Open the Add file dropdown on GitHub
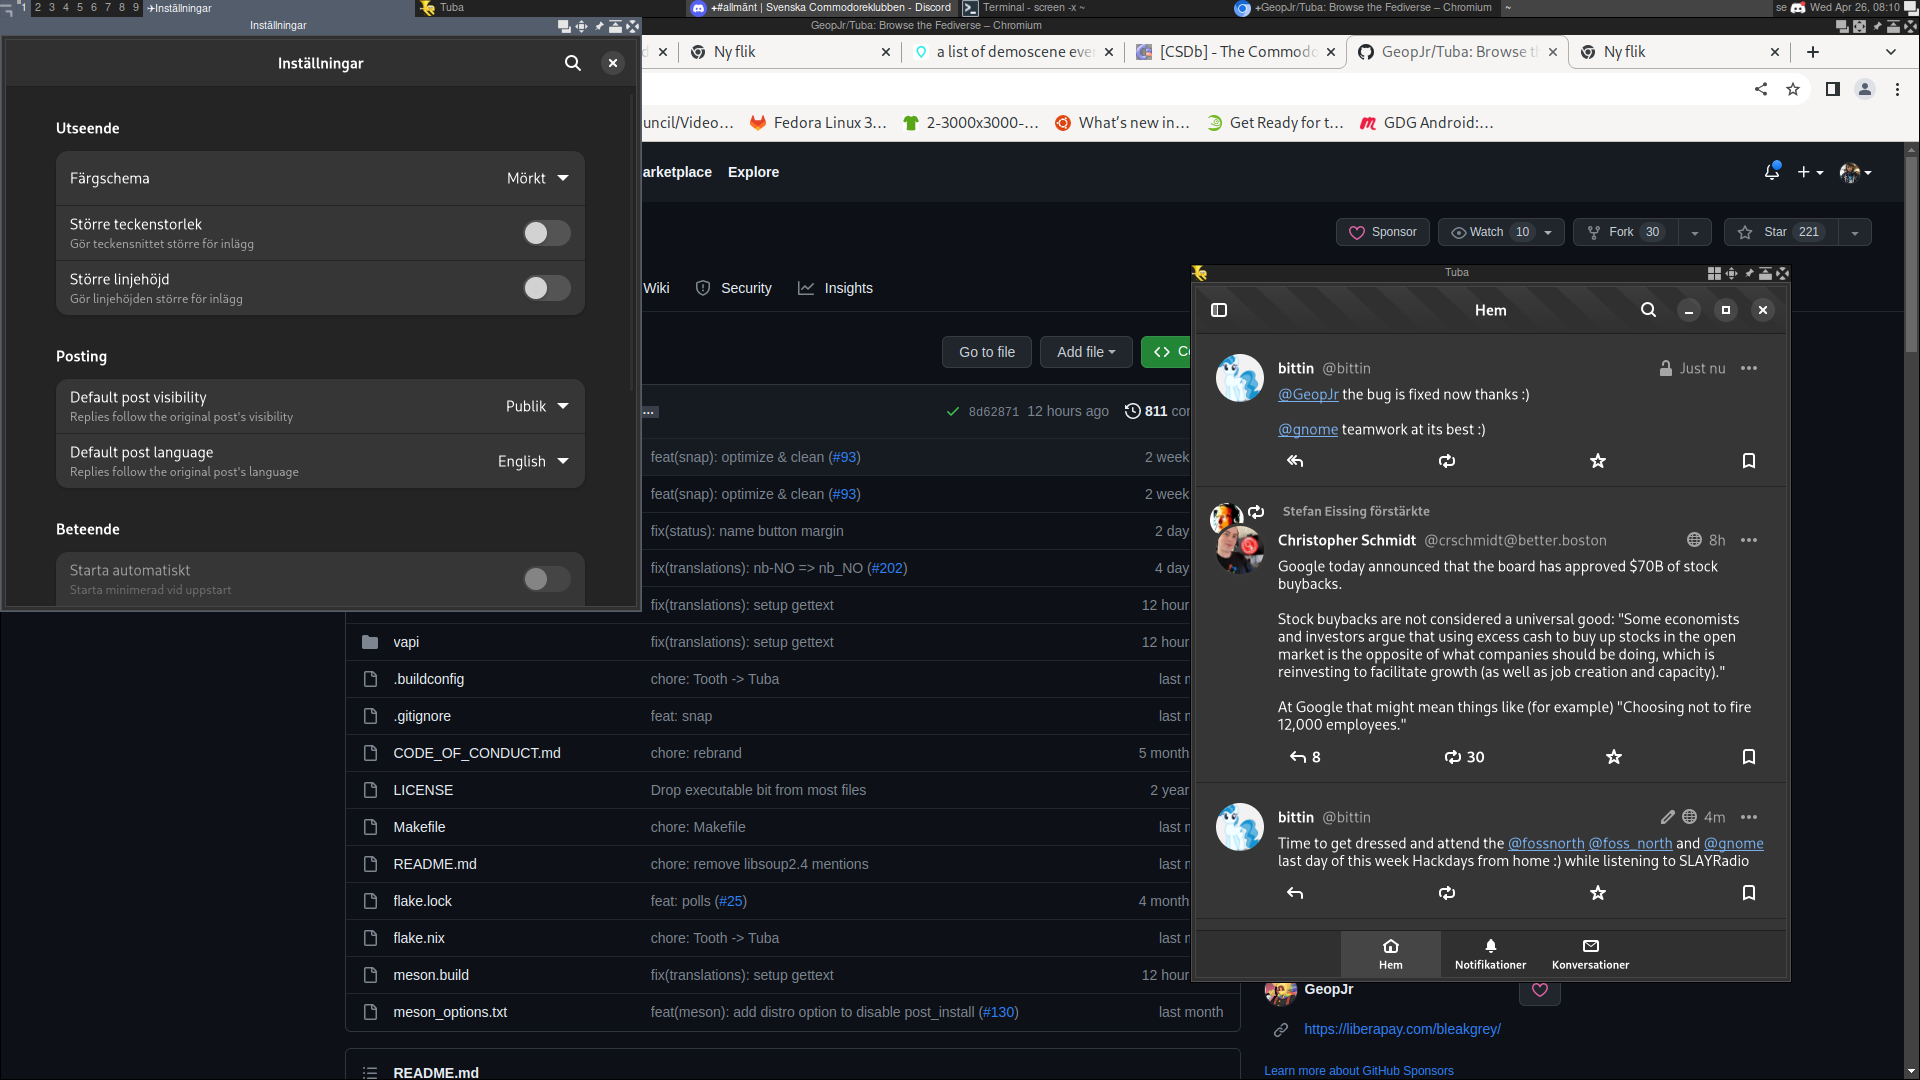 pos(1086,352)
